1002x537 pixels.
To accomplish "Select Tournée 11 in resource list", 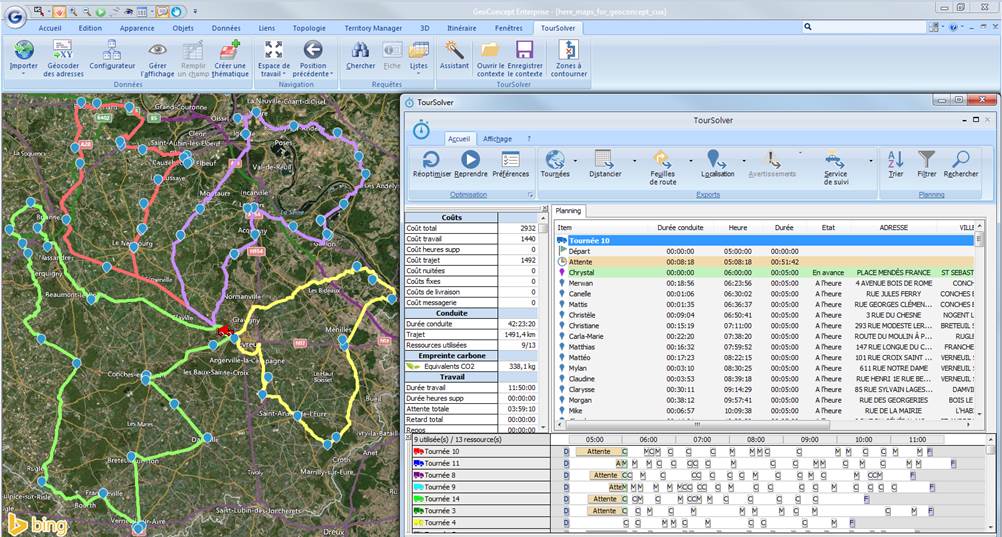I will [x=480, y=463].
